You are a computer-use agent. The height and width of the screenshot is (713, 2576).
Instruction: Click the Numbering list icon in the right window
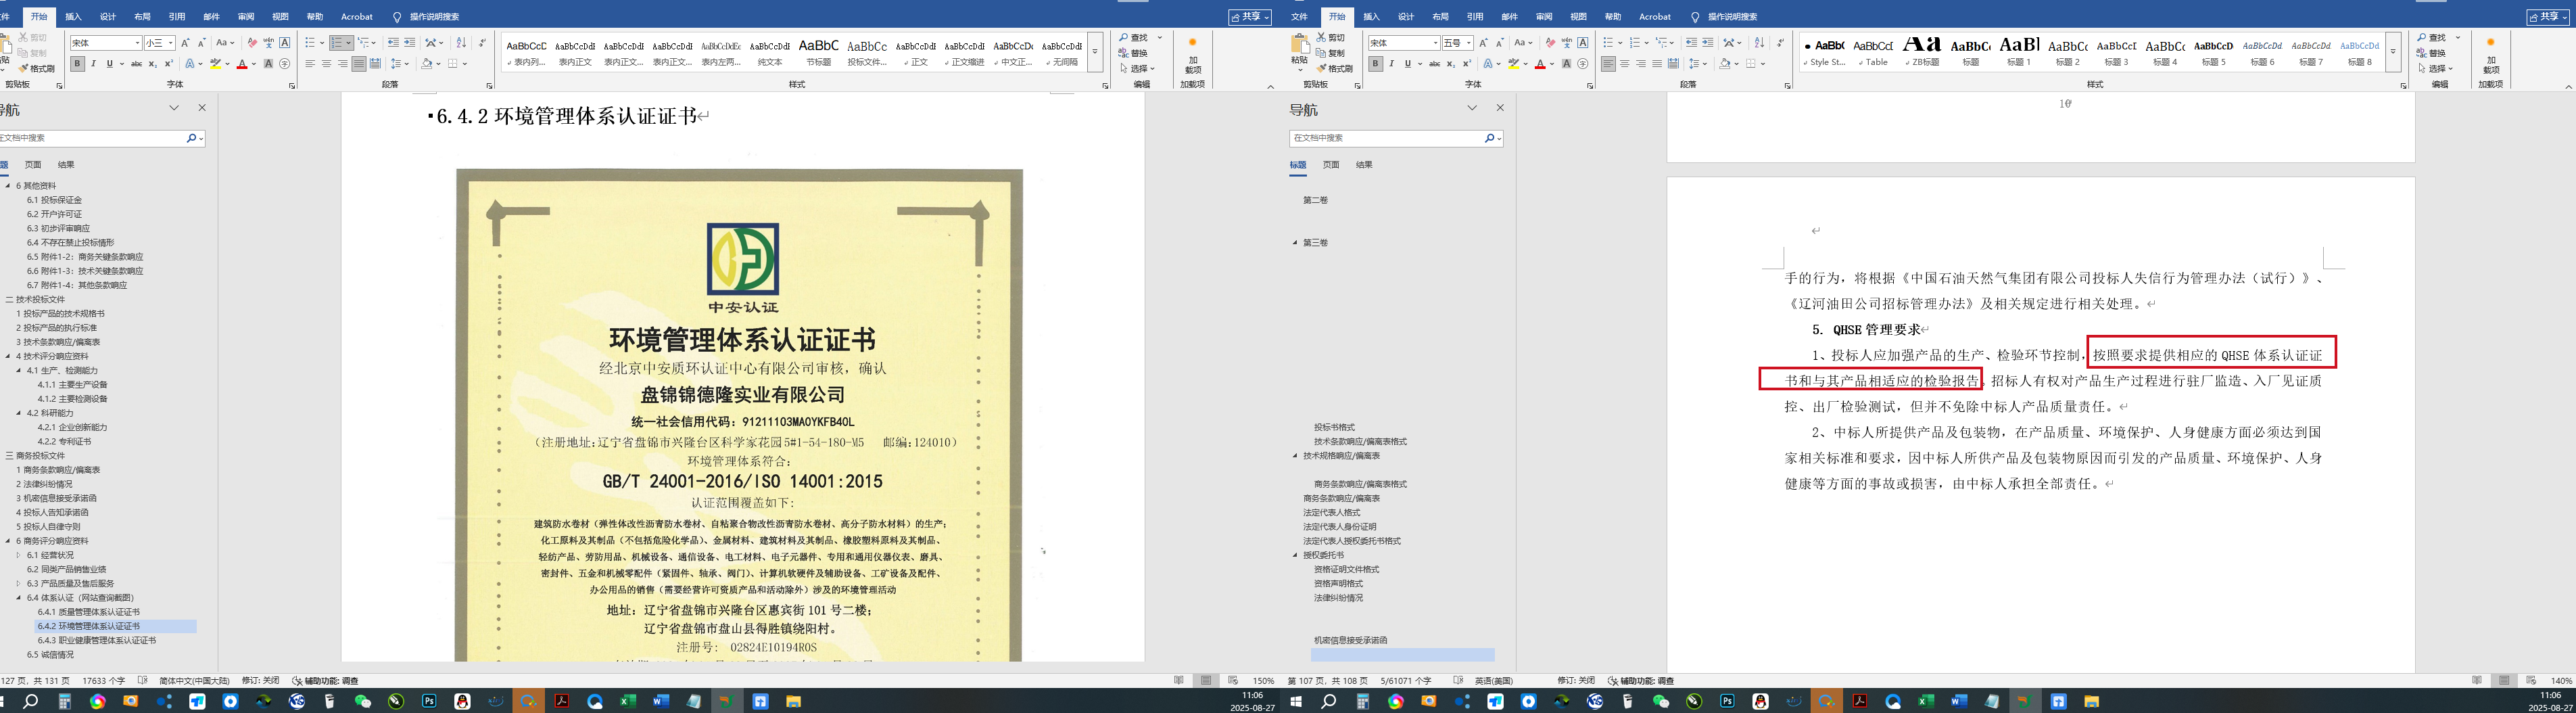[x=1636, y=43]
